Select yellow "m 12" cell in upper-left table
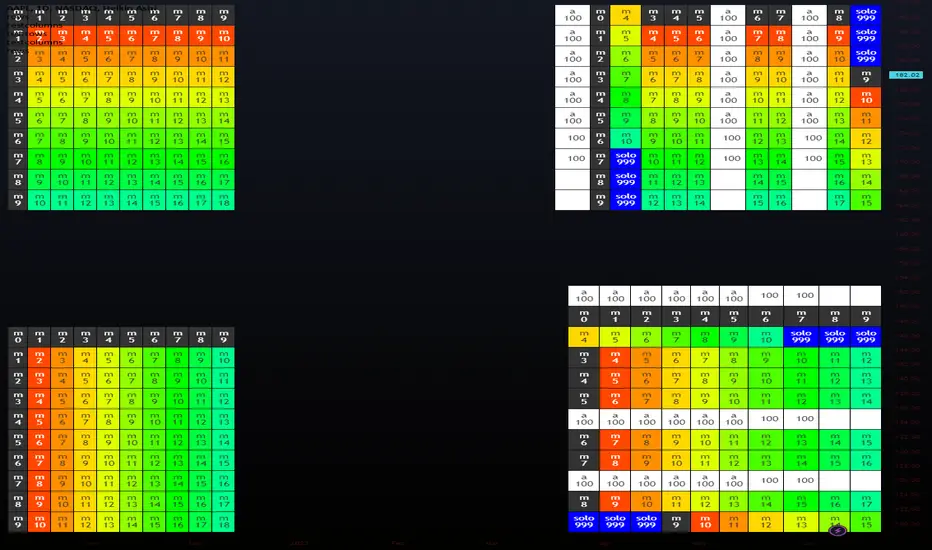The width and height of the screenshot is (932, 550). tap(223, 77)
